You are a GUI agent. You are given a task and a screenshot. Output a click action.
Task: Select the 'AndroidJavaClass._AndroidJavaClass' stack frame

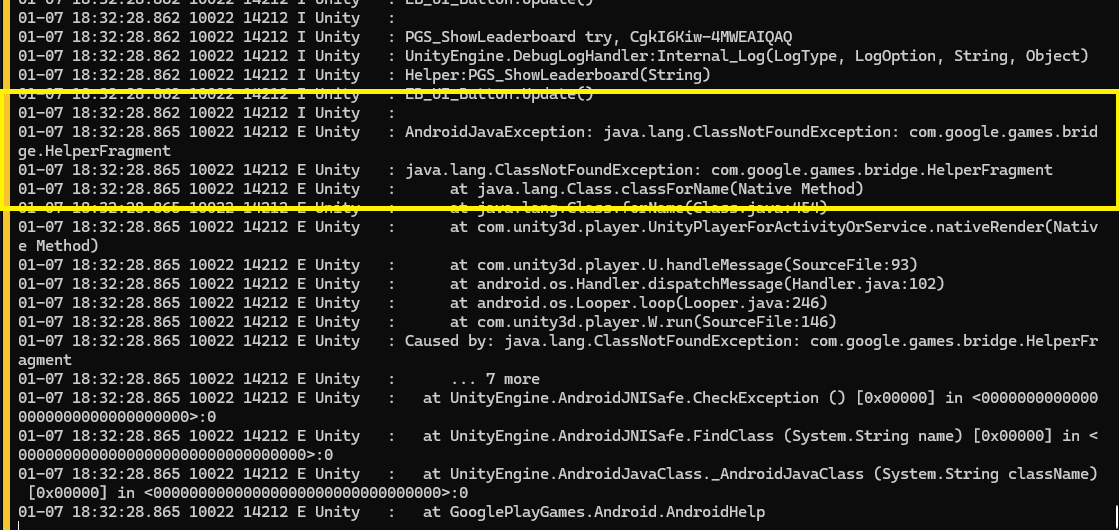coord(558,474)
